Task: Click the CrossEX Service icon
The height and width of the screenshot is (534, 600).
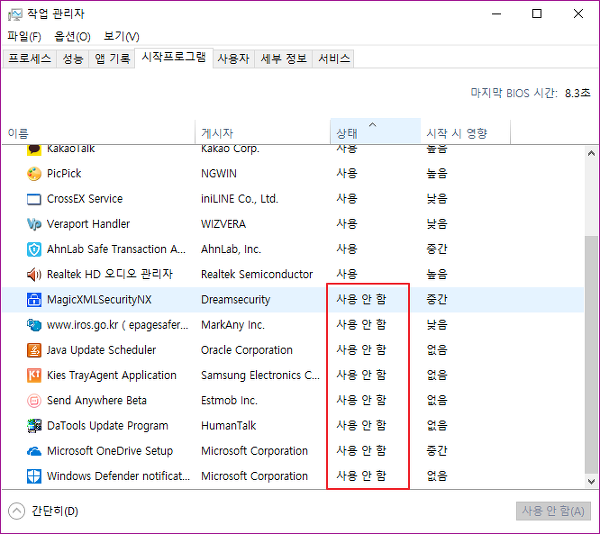Action: point(34,199)
